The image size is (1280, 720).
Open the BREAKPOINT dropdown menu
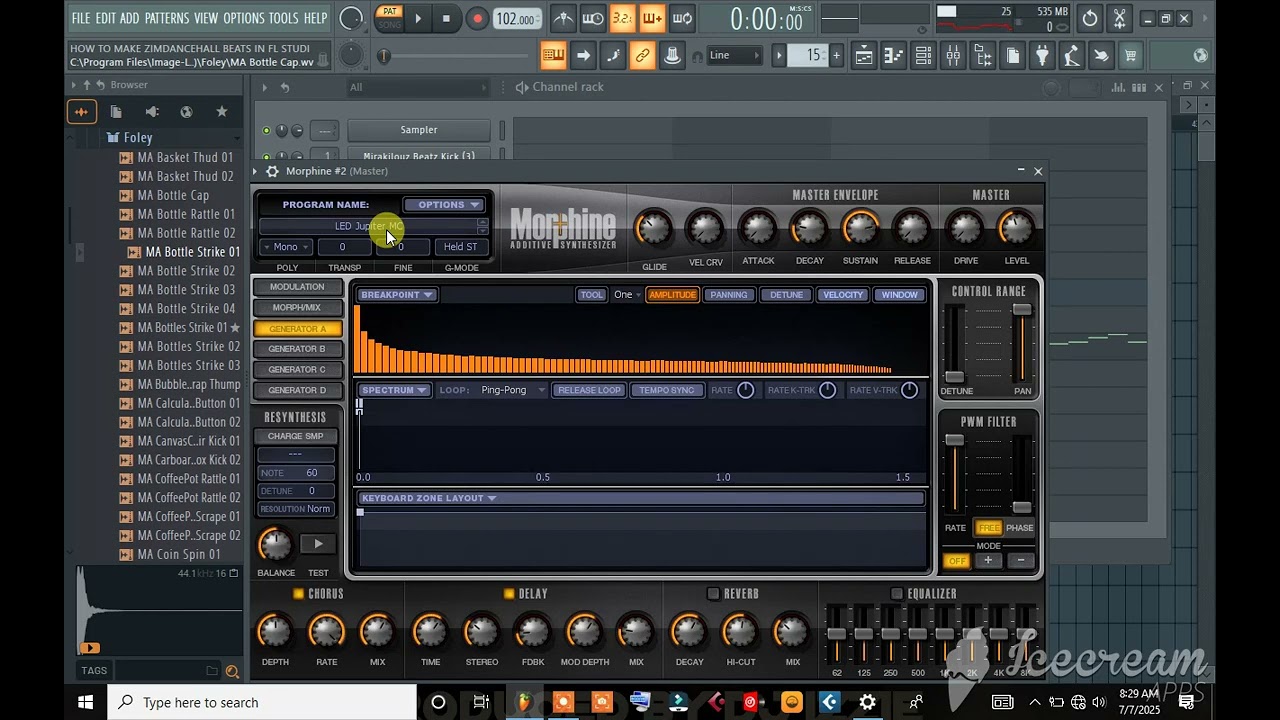(396, 295)
